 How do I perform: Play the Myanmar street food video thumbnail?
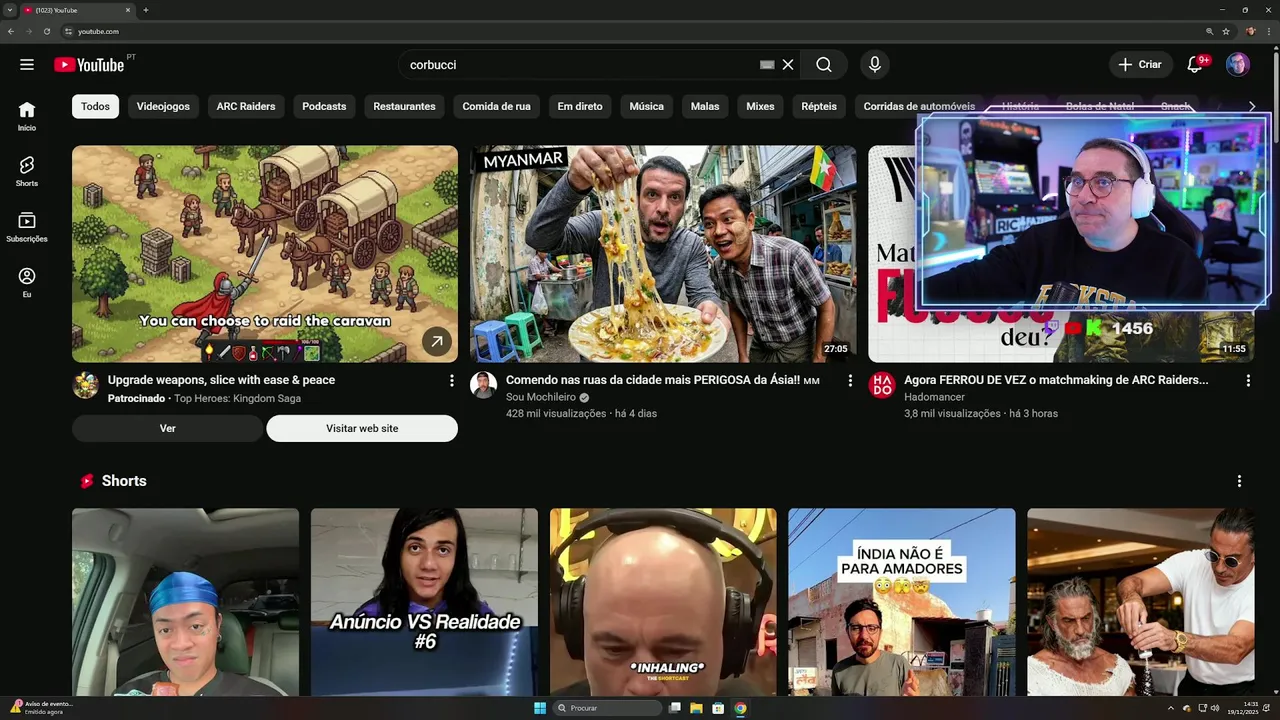pyautogui.click(x=663, y=254)
